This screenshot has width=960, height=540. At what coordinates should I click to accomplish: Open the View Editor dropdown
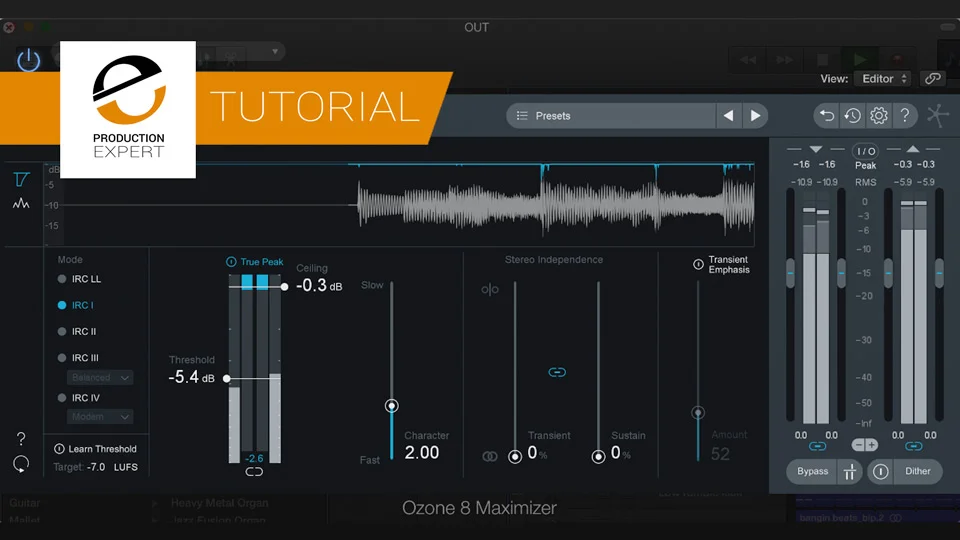884,78
